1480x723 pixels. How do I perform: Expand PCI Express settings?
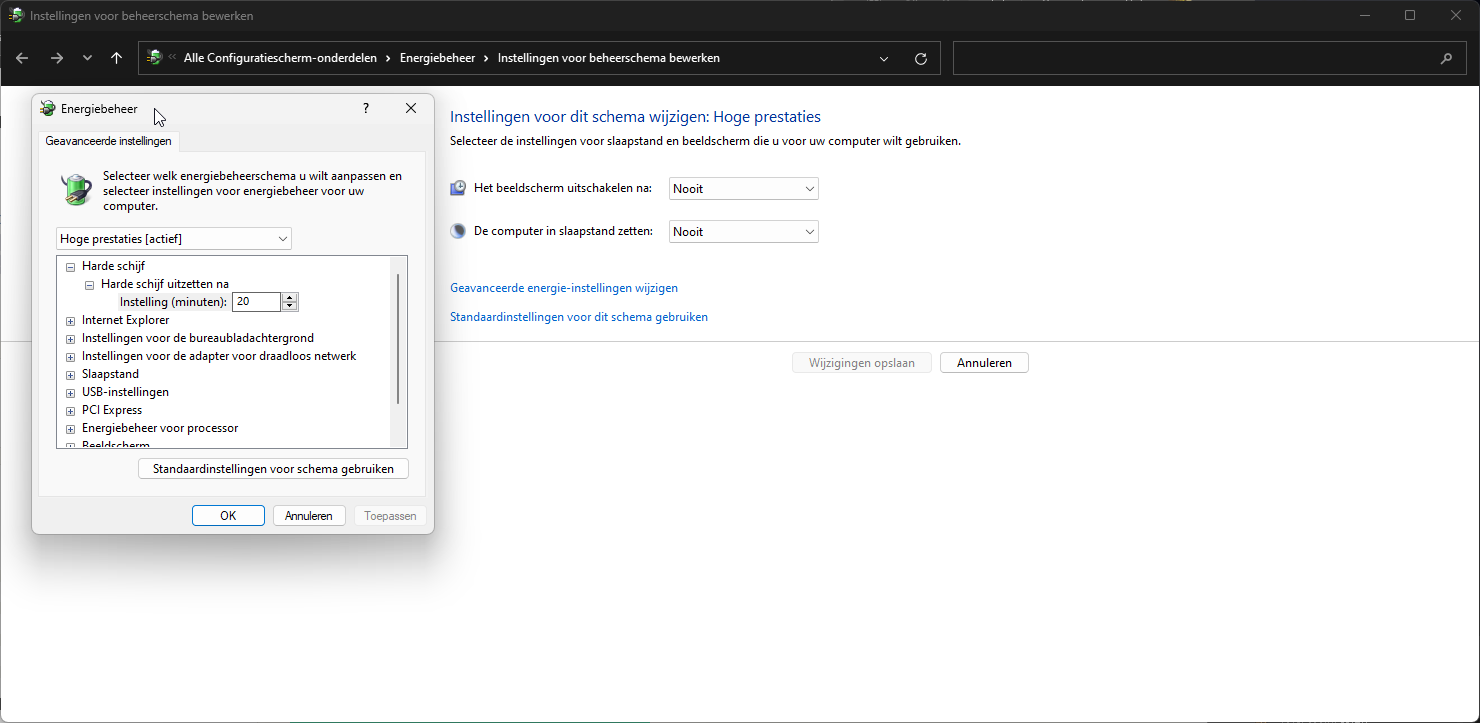point(70,411)
